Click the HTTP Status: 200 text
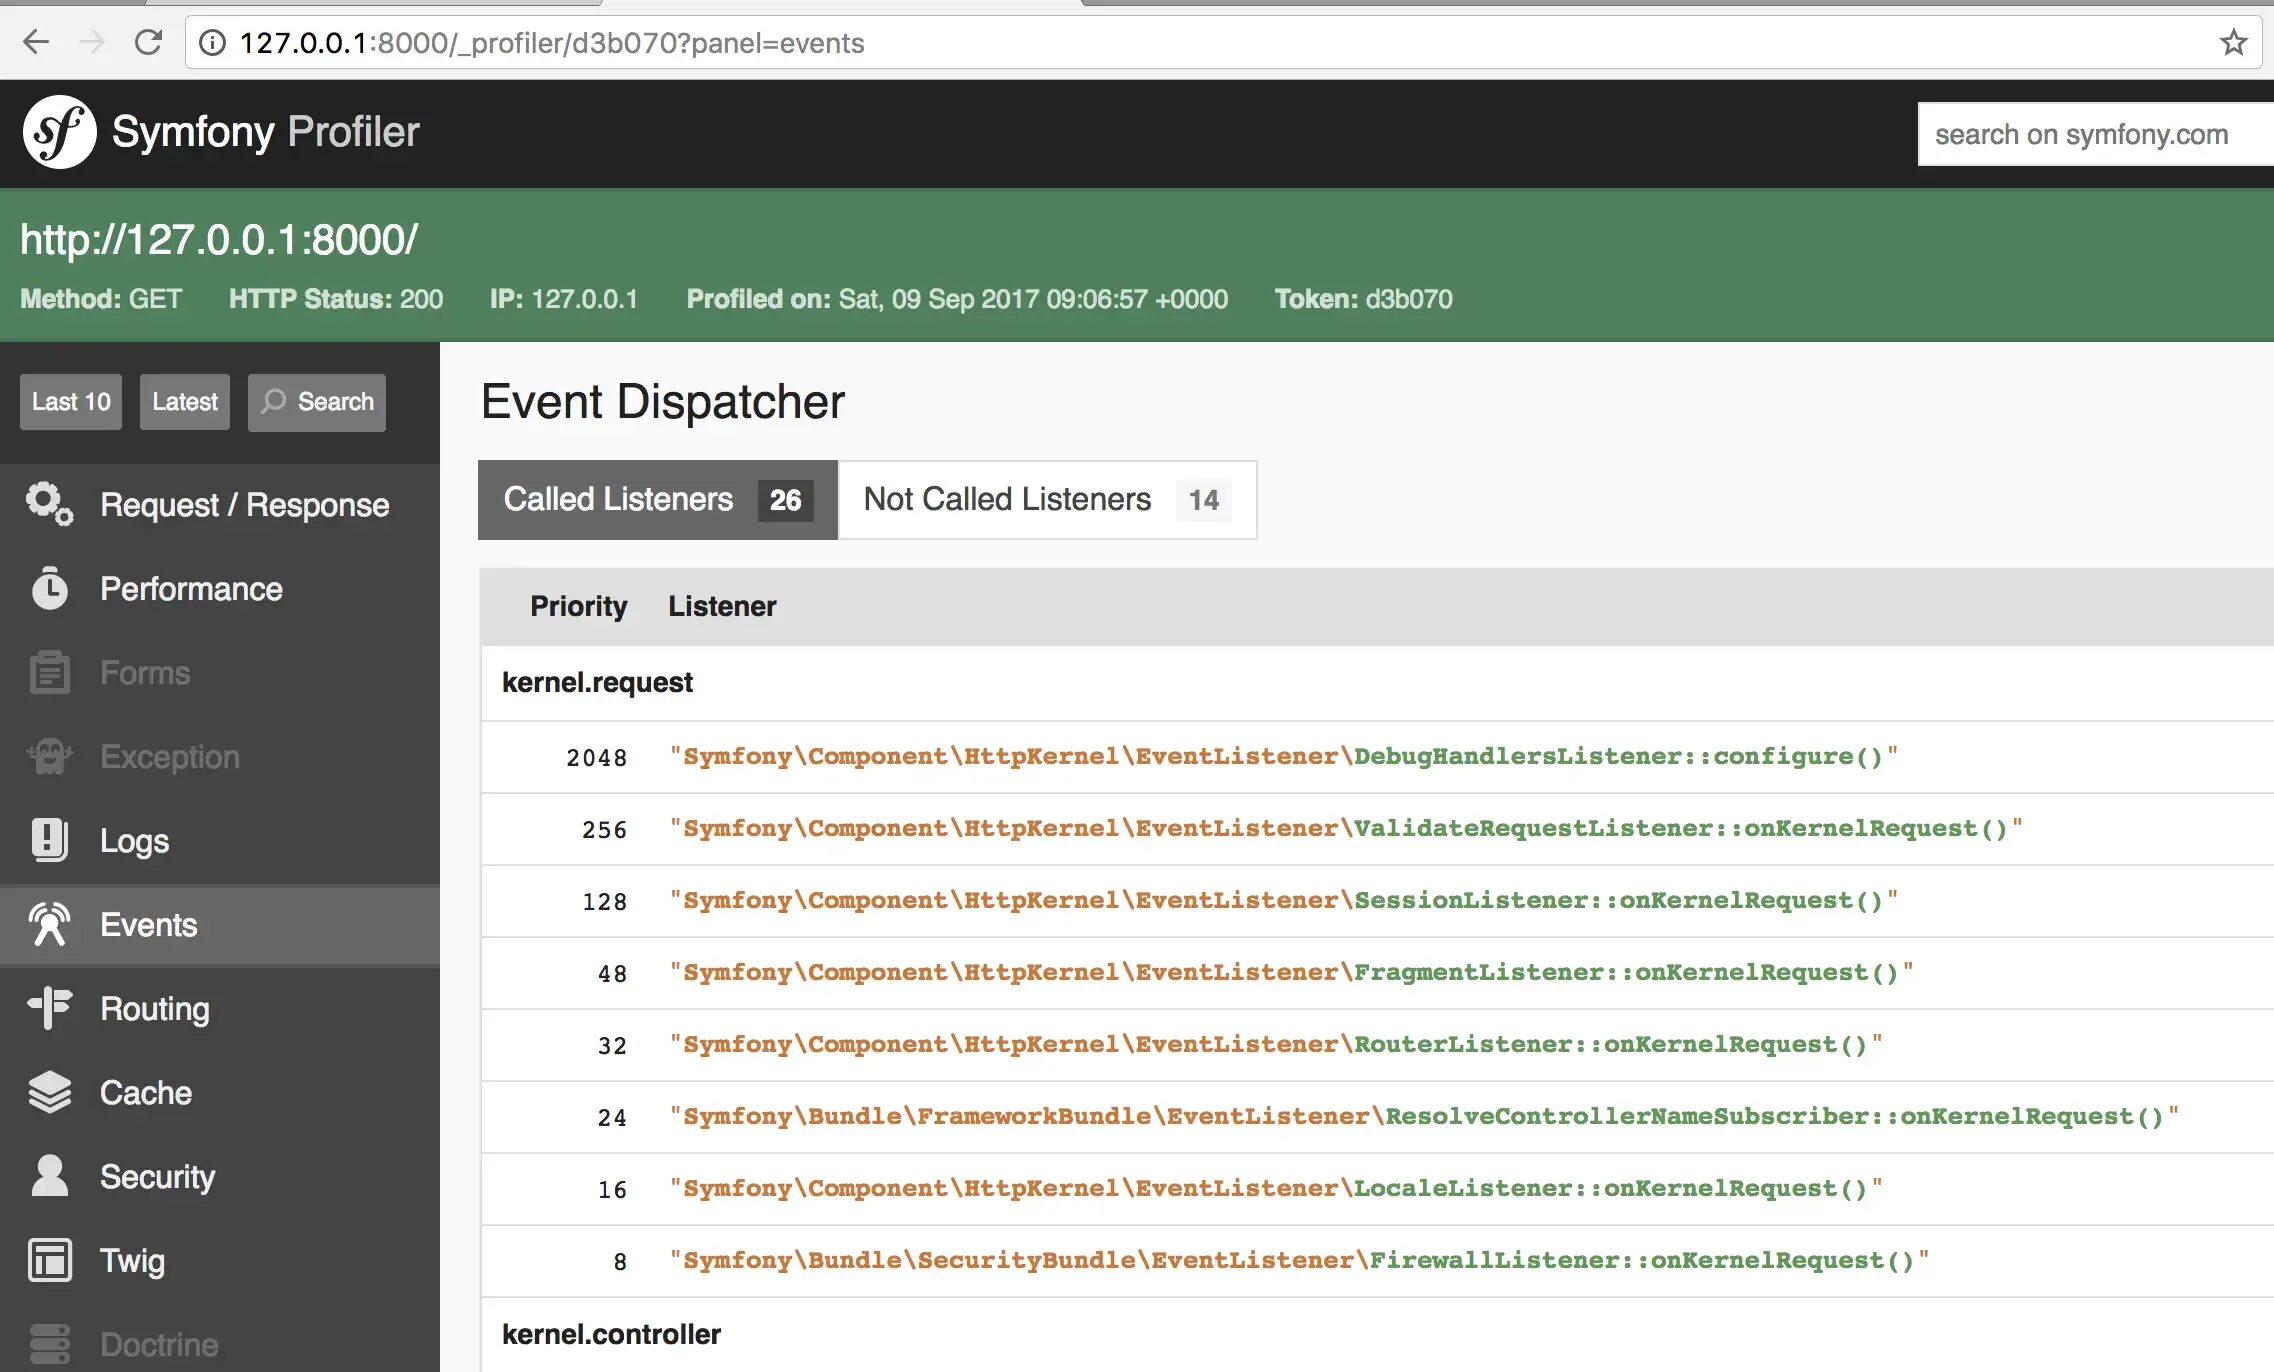 335,299
